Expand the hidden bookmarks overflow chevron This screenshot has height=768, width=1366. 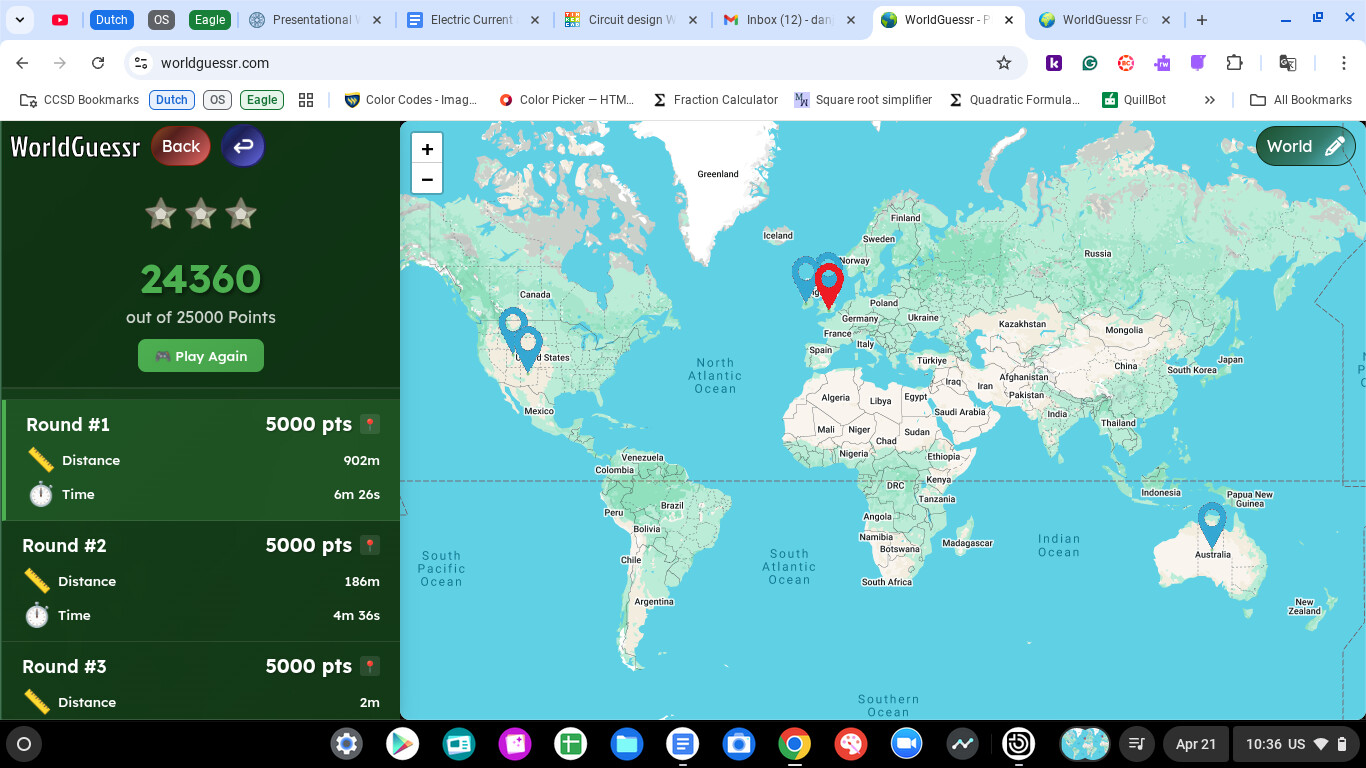pos(1210,100)
